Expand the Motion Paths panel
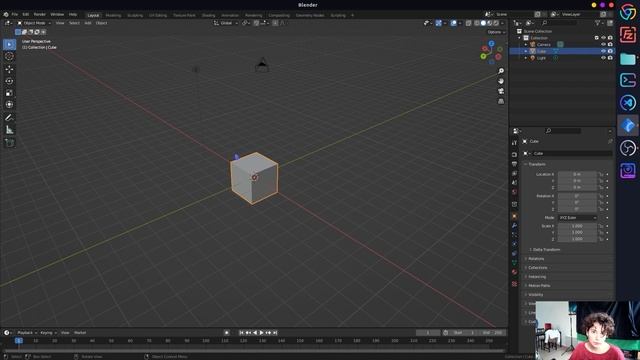This screenshot has width=640, height=360. (x=539, y=286)
